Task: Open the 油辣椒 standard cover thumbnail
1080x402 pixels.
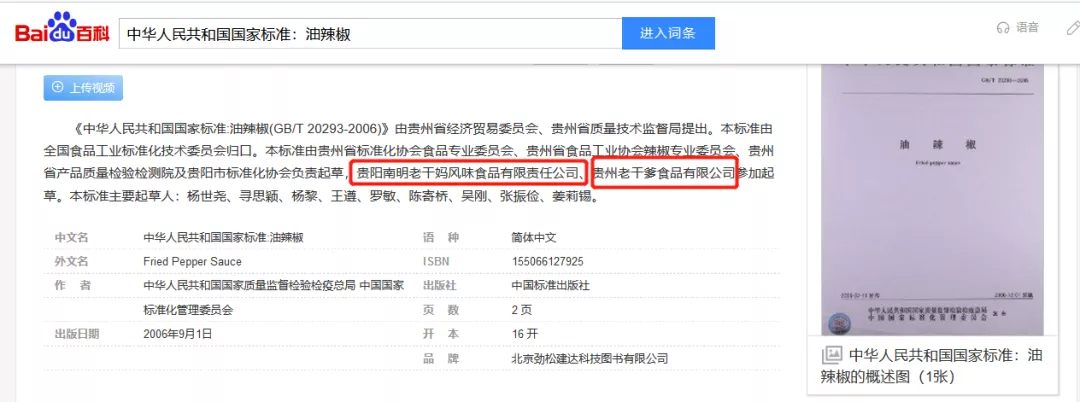Action: pos(932,198)
